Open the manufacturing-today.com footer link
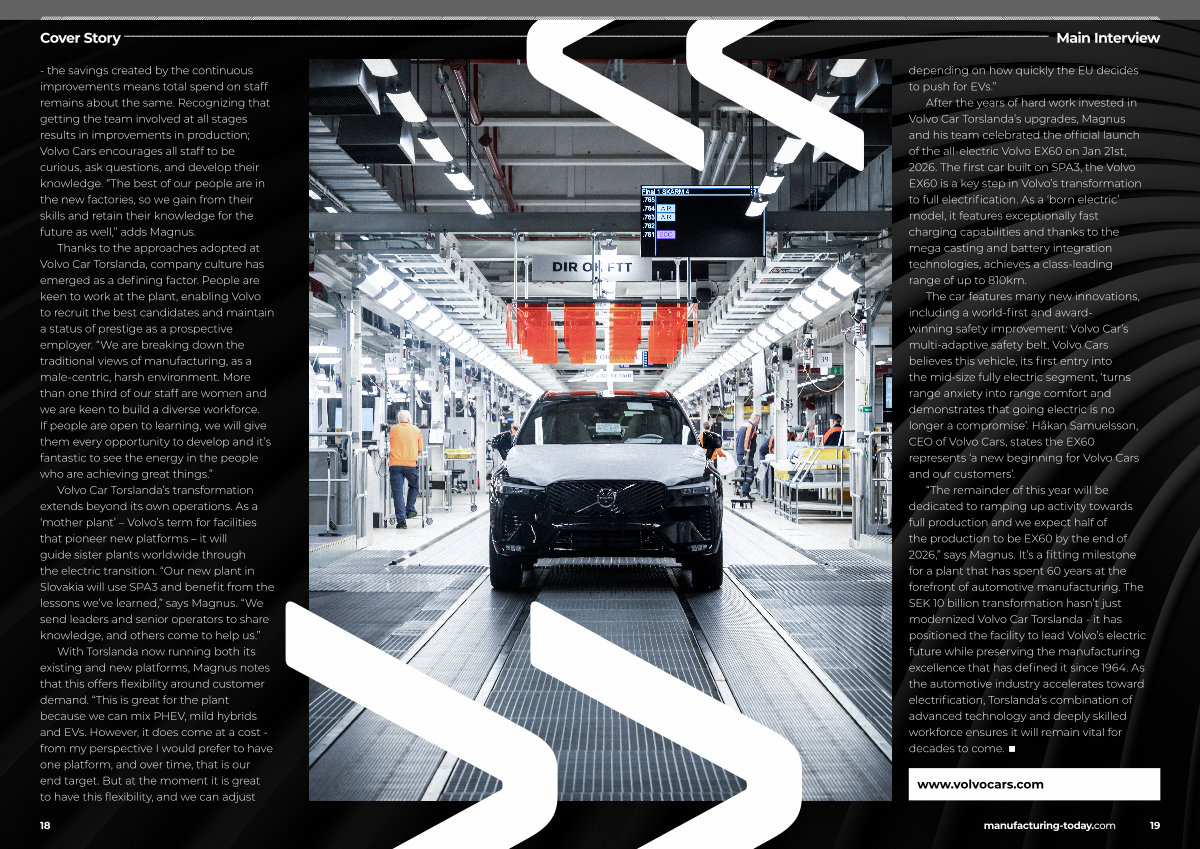This screenshot has width=1200, height=849. click(x=1049, y=825)
